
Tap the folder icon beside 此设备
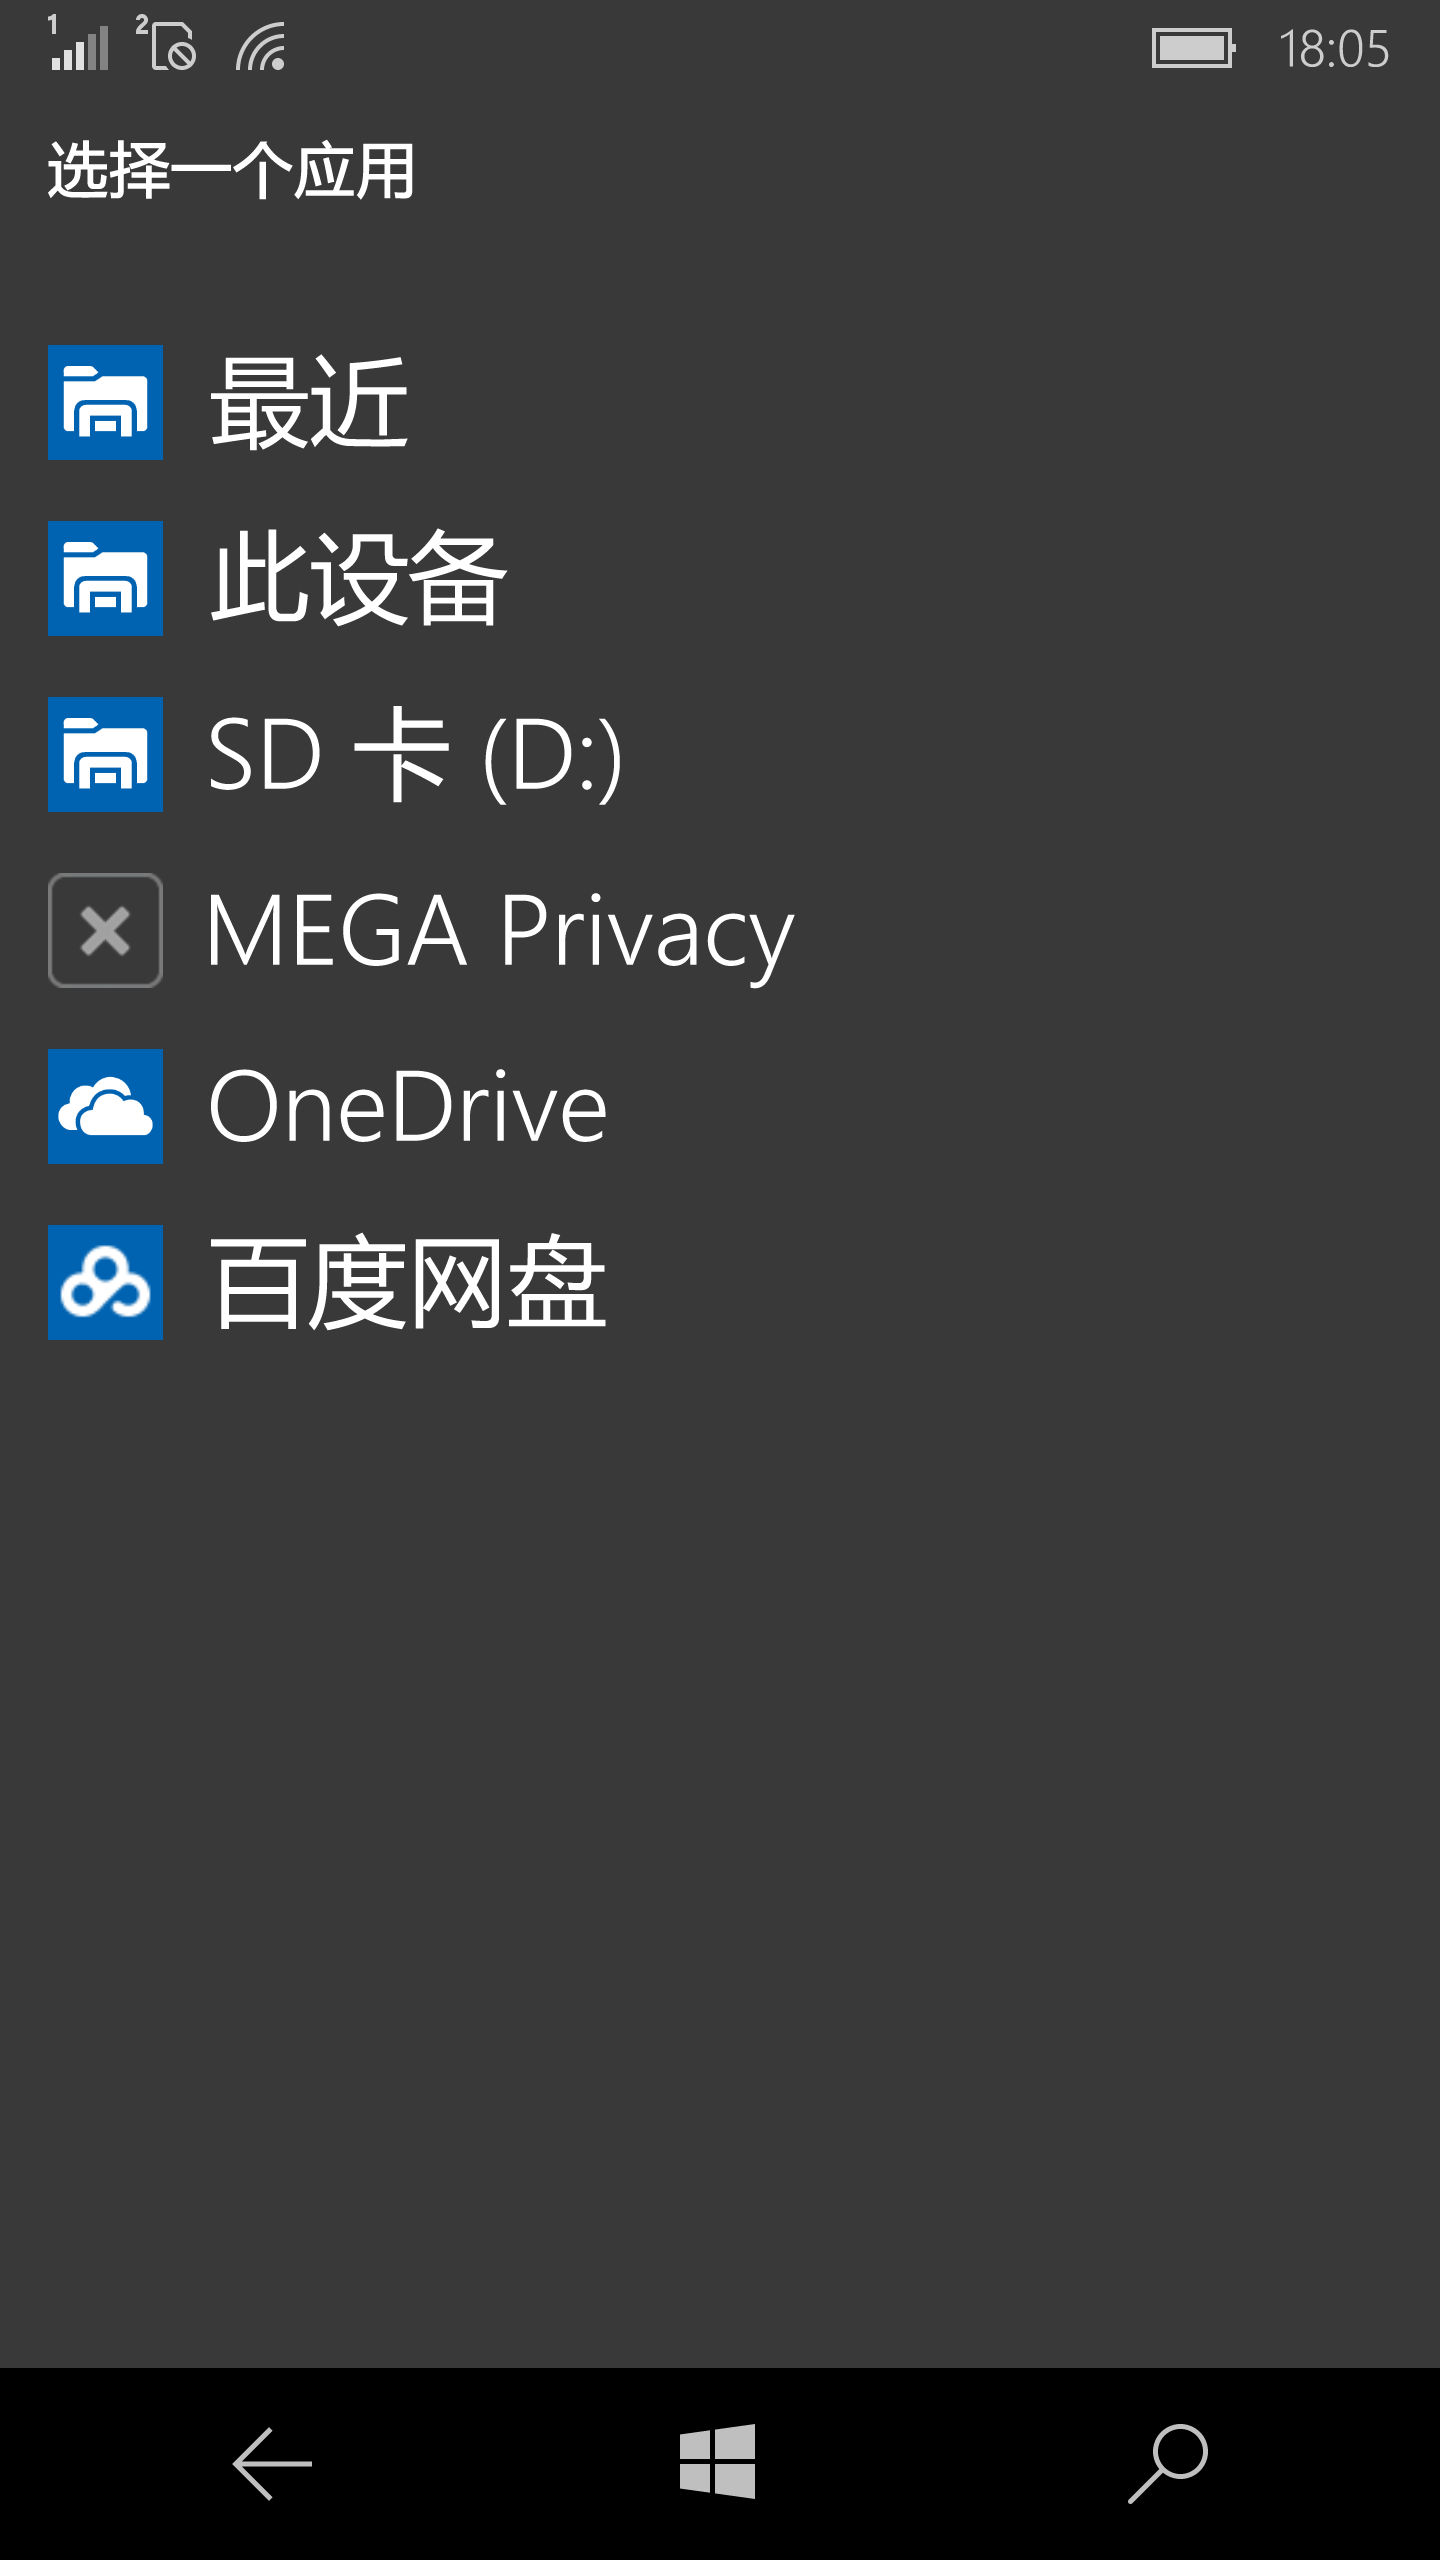(x=105, y=579)
